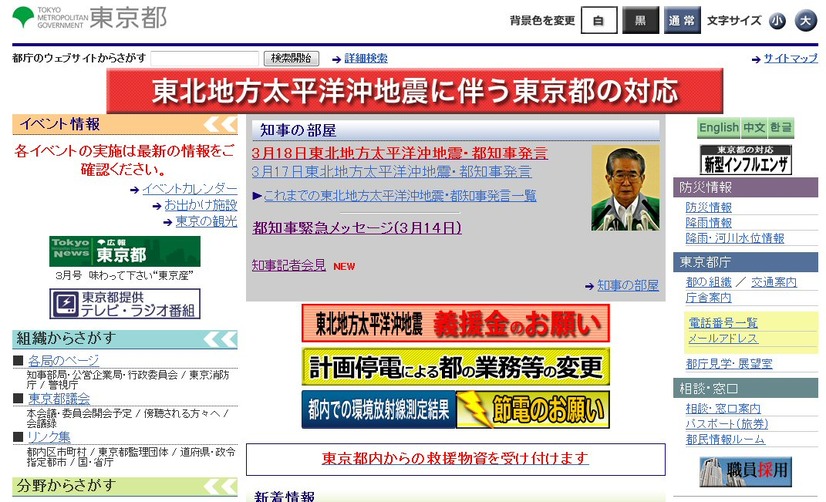Open the 節電のお願い lightning banner
This screenshot has height=502, width=826.
pos(533,410)
